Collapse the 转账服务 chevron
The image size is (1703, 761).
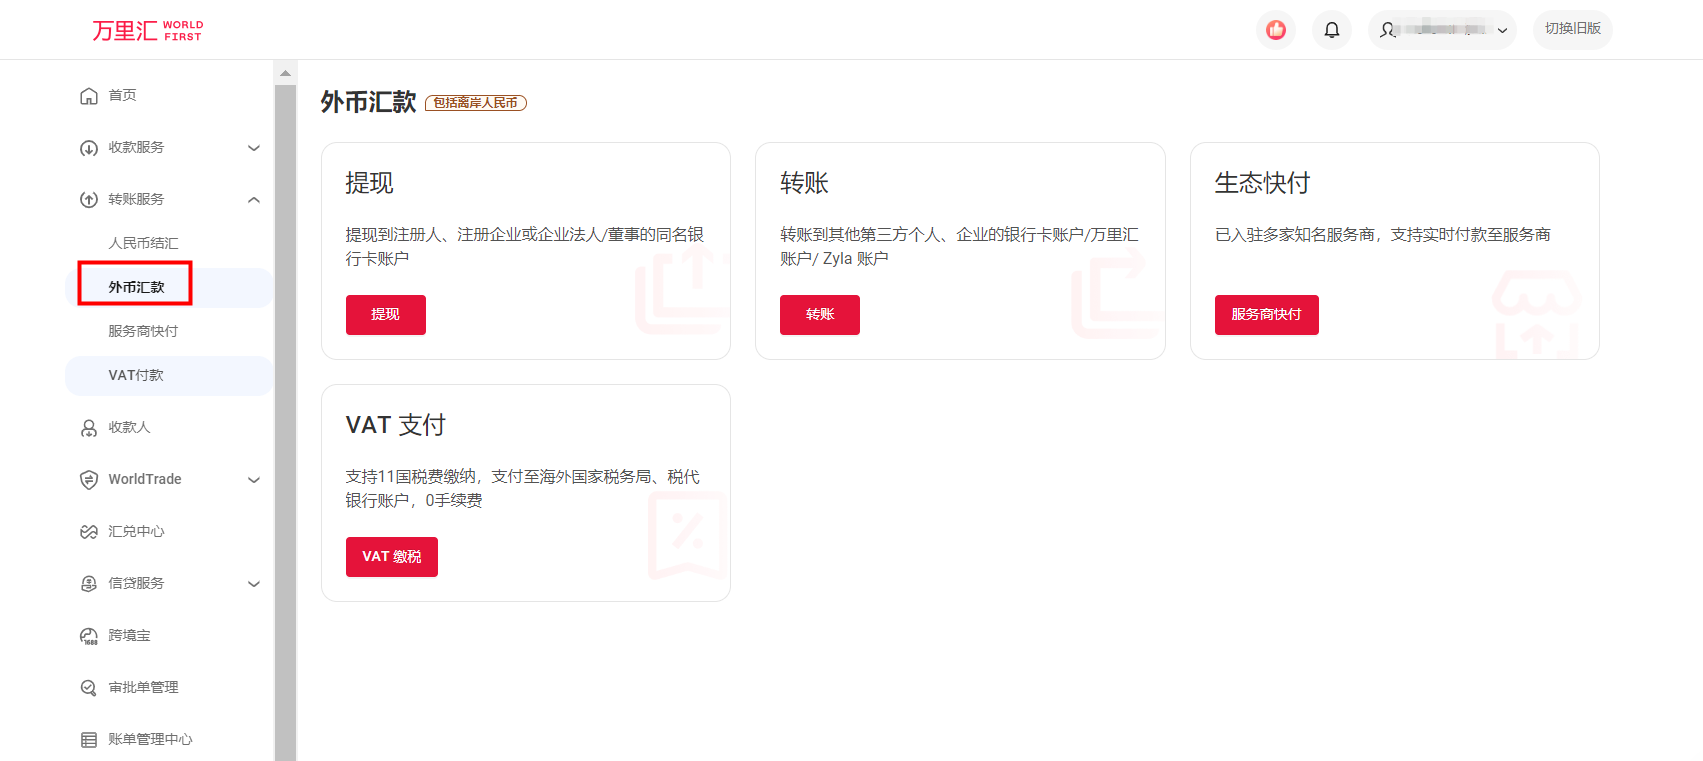click(254, 200)
